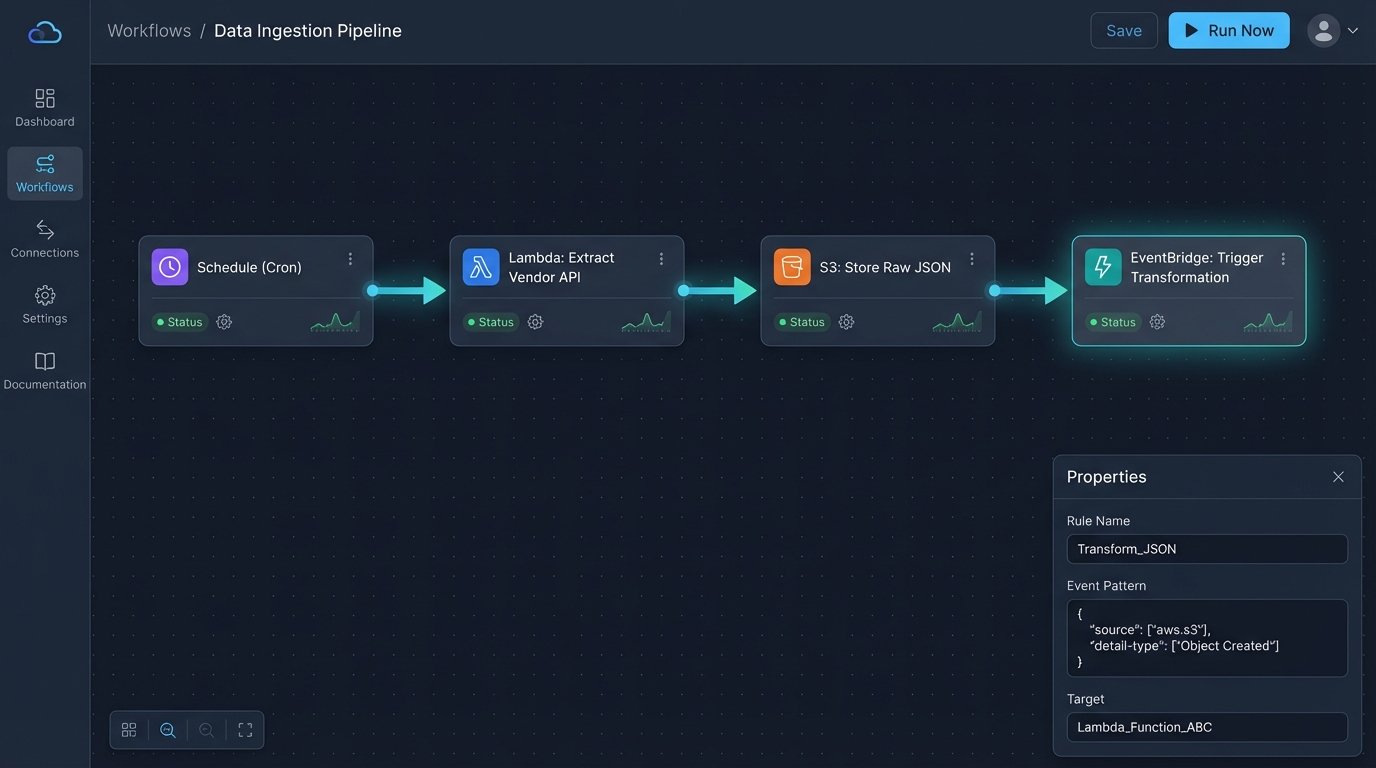Image resolution: width=1376 pixels, height=768 pixels.
Task: Select the Schedule (Cron) clock icon
Action: (x=169, y=267)
